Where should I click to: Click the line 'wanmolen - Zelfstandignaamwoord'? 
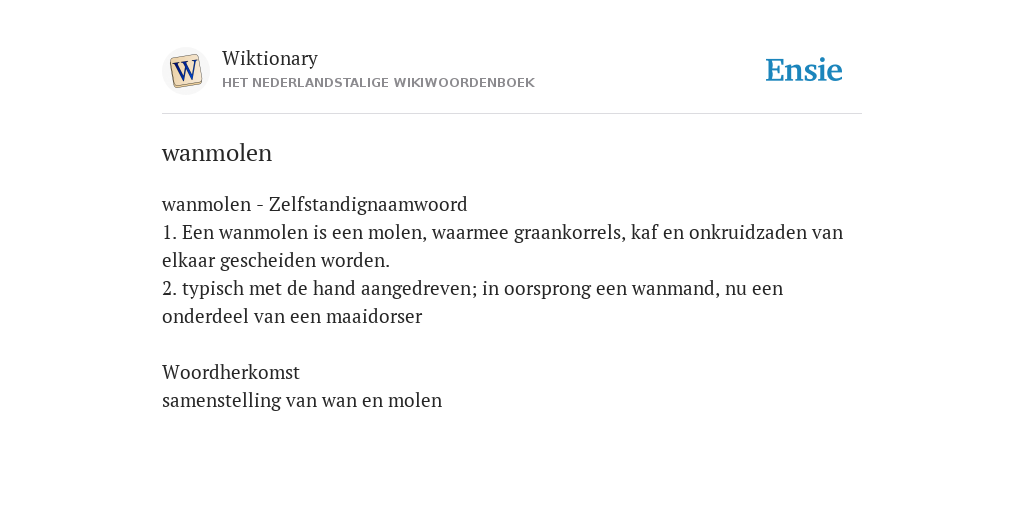click(x=315, y=204)
